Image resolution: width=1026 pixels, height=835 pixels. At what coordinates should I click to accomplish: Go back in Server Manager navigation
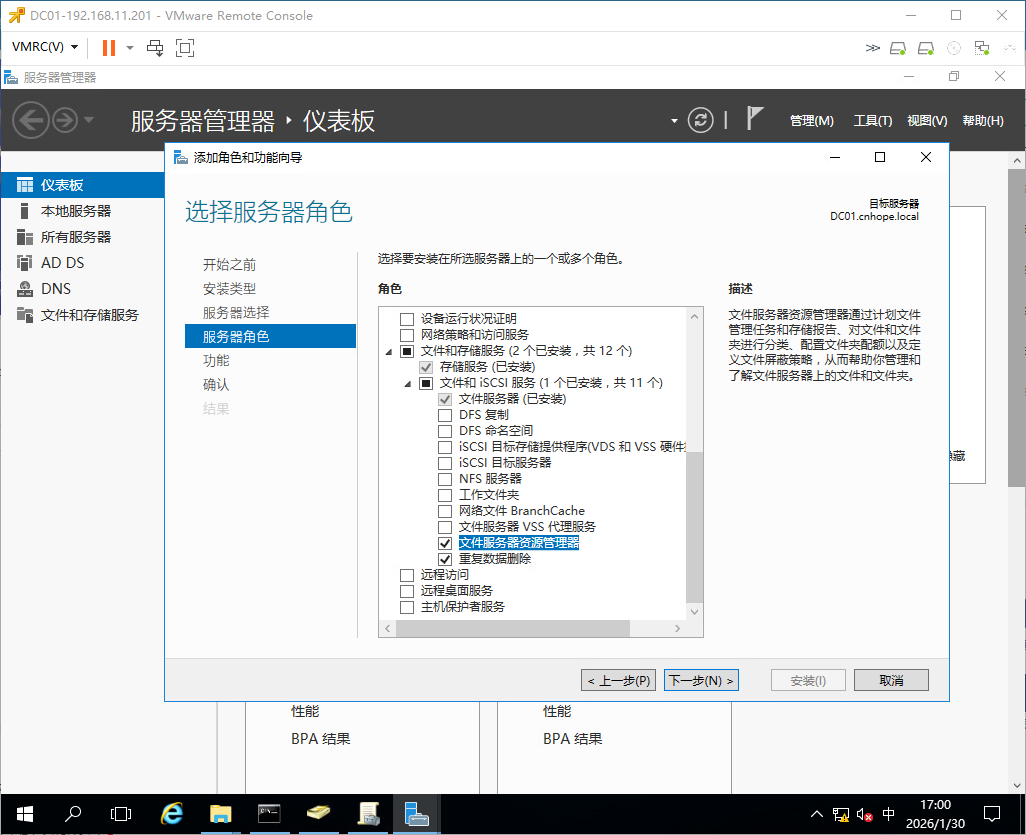click(30, 120)
